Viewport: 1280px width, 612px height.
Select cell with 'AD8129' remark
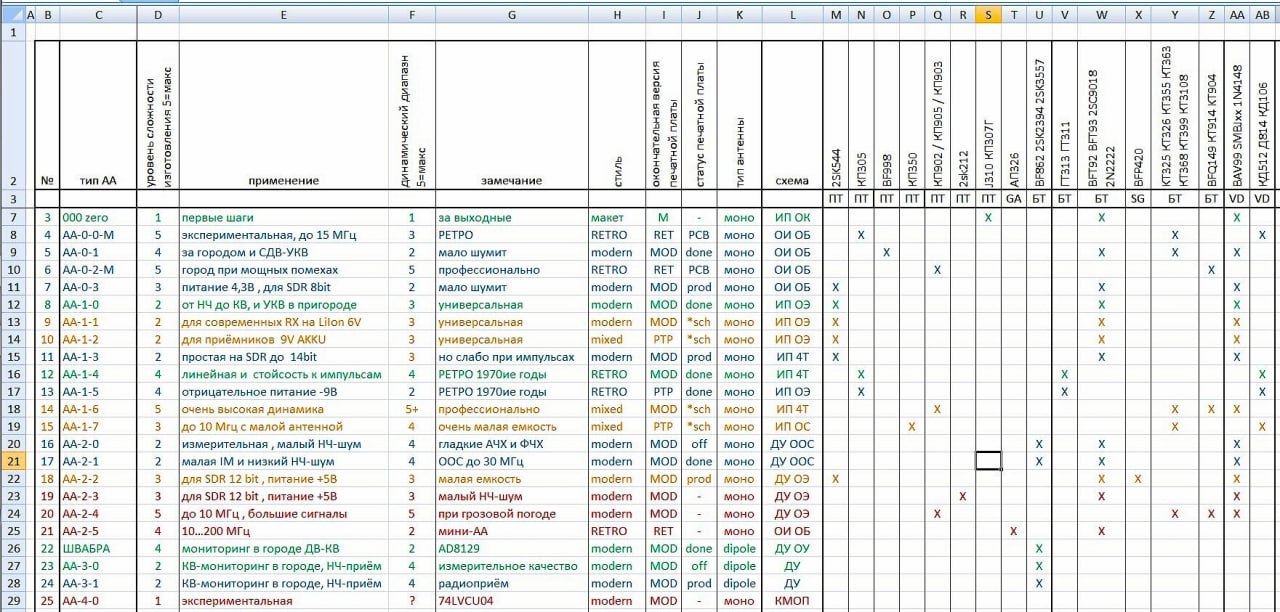510,548
